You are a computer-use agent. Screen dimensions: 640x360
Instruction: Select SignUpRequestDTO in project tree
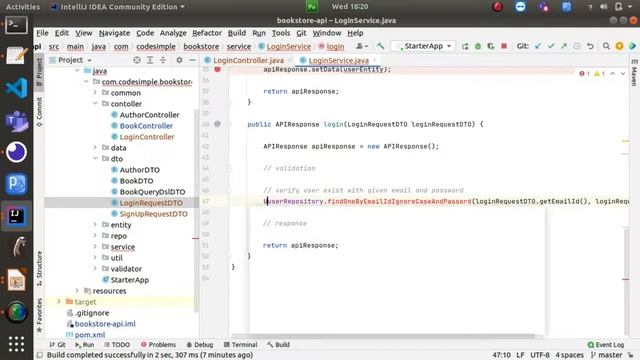coord(153,214)
